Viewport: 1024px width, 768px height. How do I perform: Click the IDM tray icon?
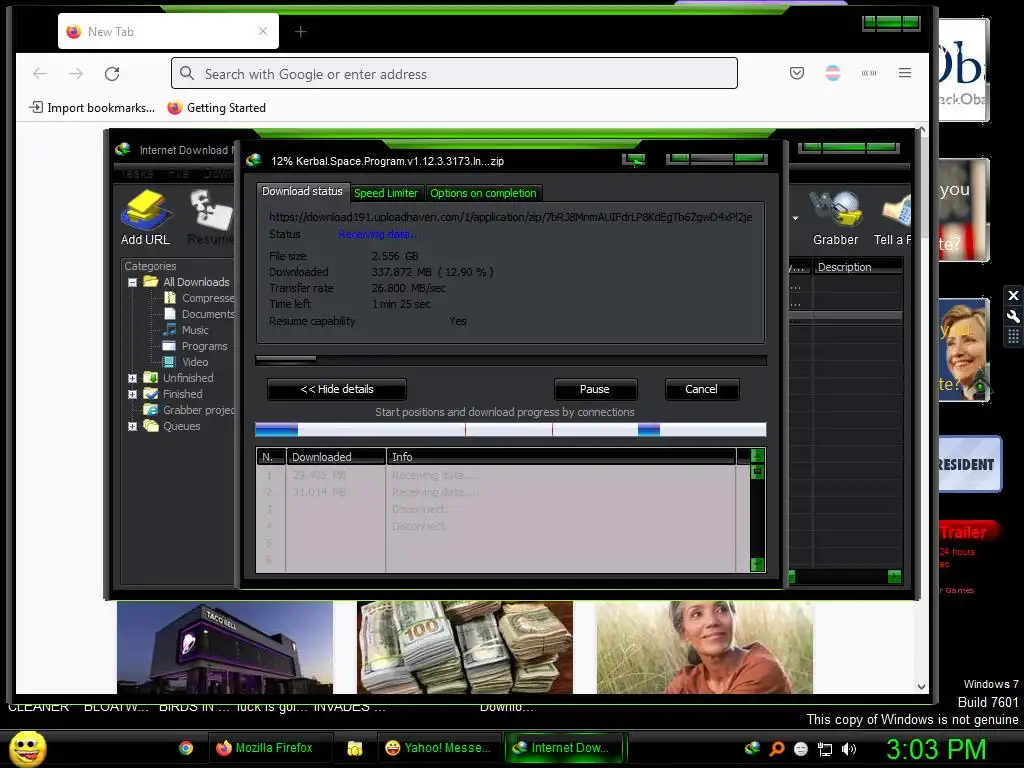point(752,748)
